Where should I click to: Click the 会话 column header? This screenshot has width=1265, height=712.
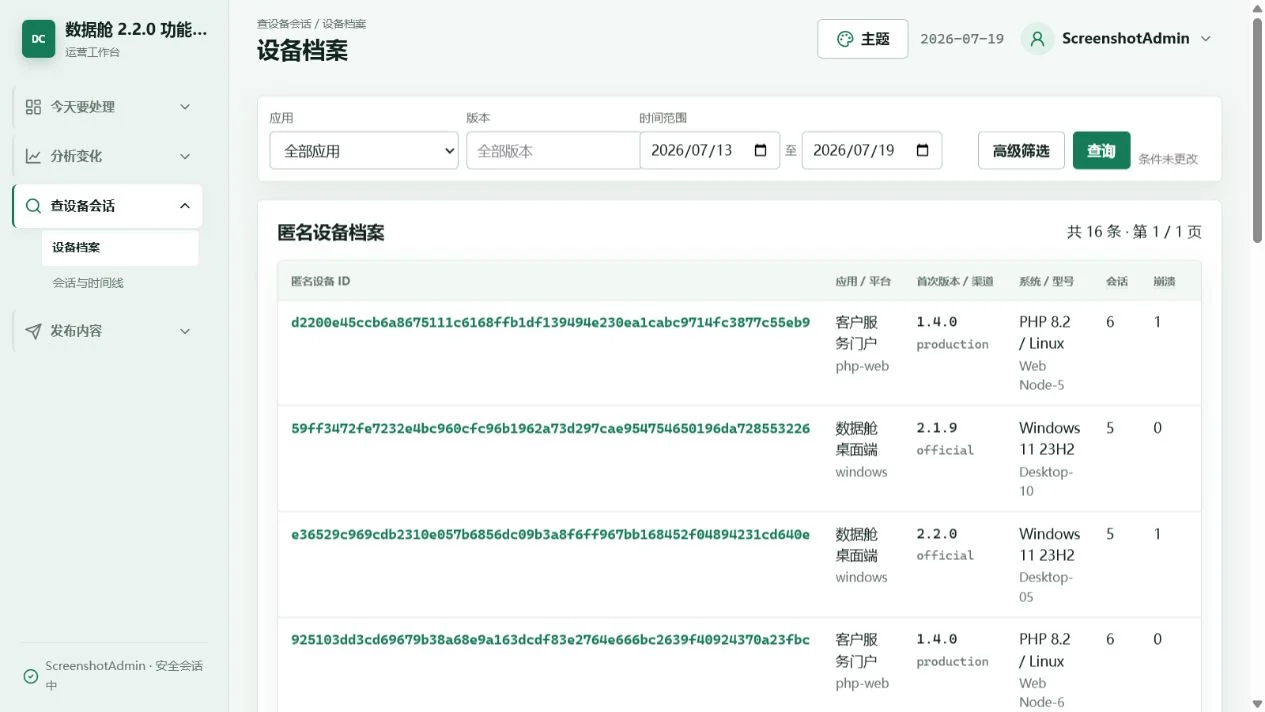point(1117,281)
